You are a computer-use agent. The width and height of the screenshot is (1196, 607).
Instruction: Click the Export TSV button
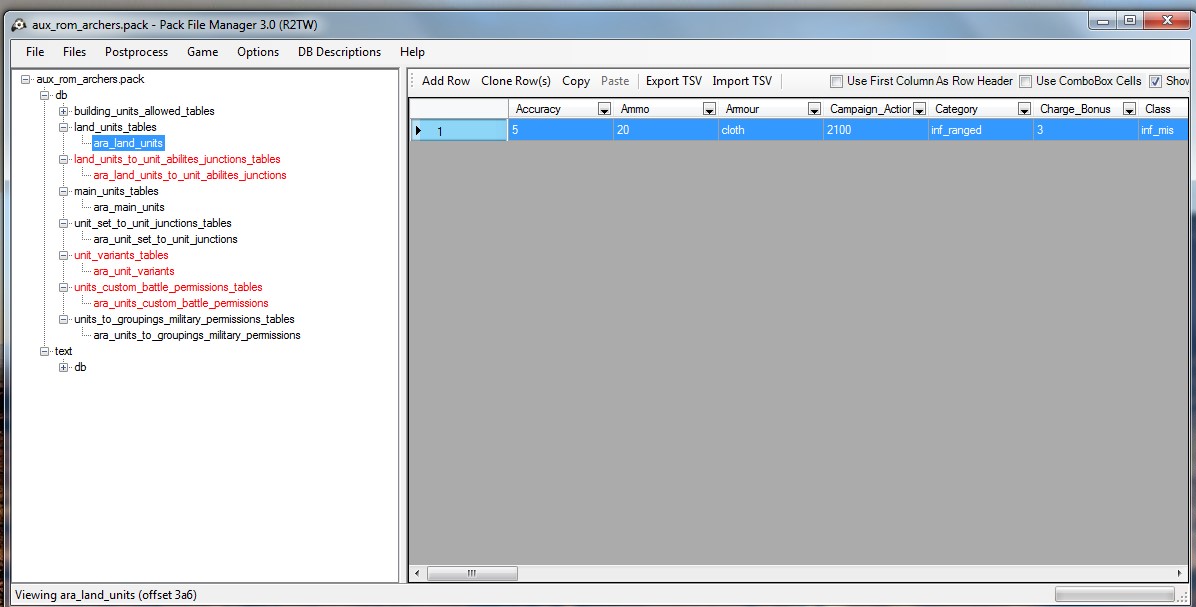[674, 81]
